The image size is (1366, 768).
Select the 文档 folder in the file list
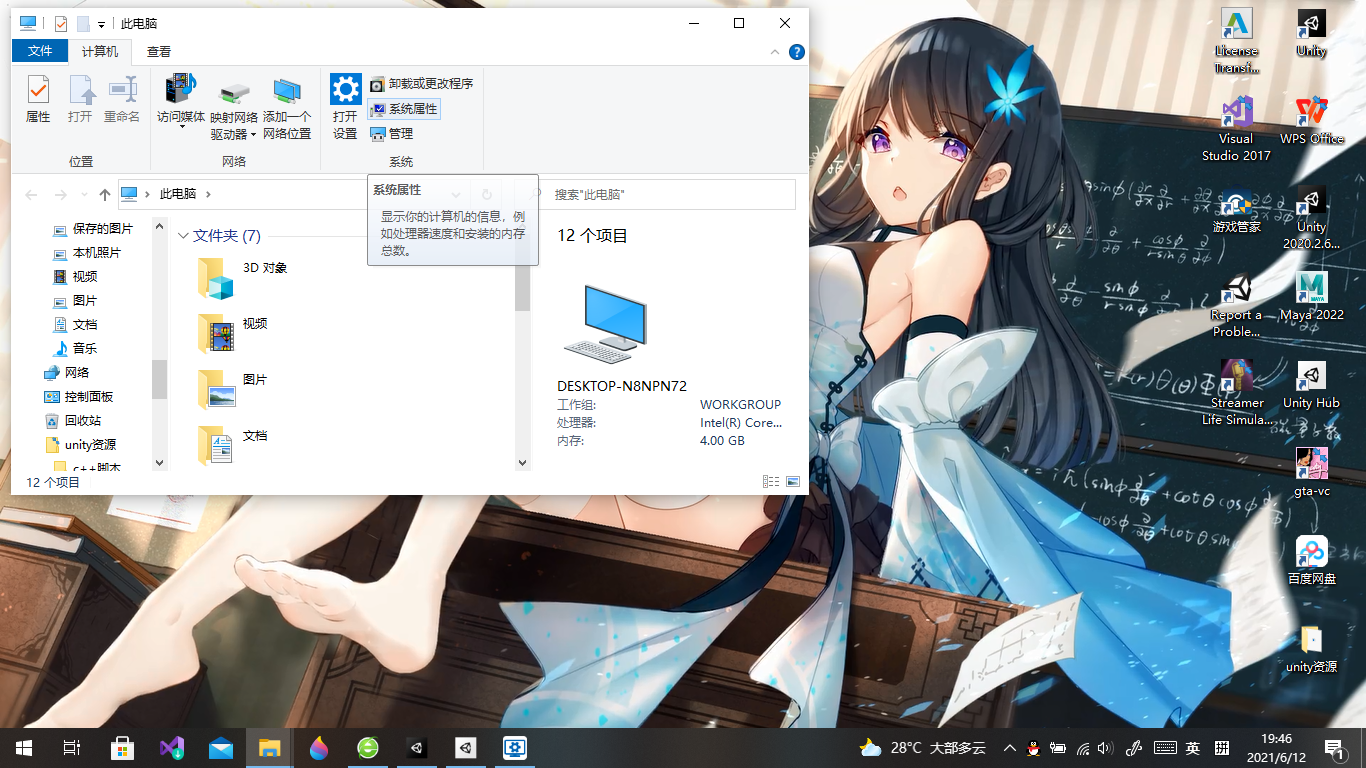click(233, 445)
